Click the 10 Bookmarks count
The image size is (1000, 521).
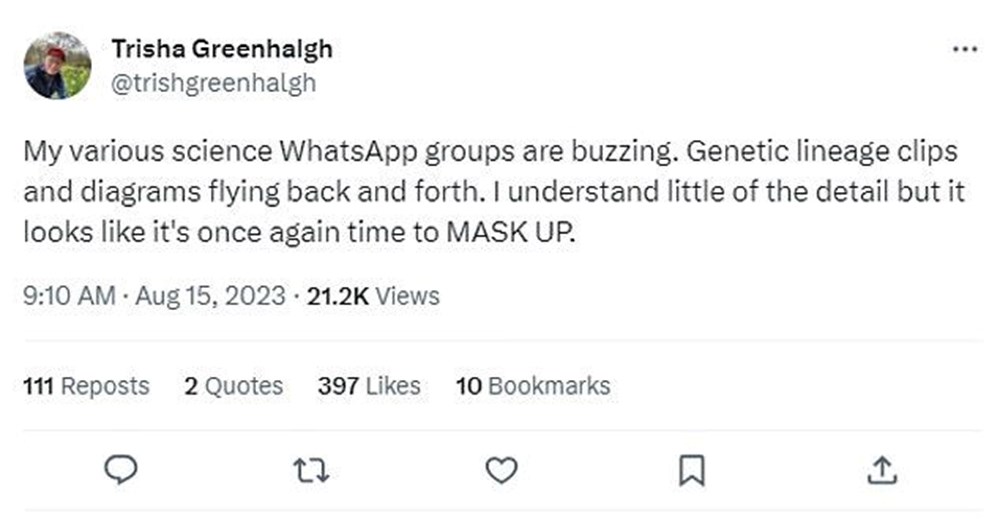pyautogui.click(x=532, y=386)
